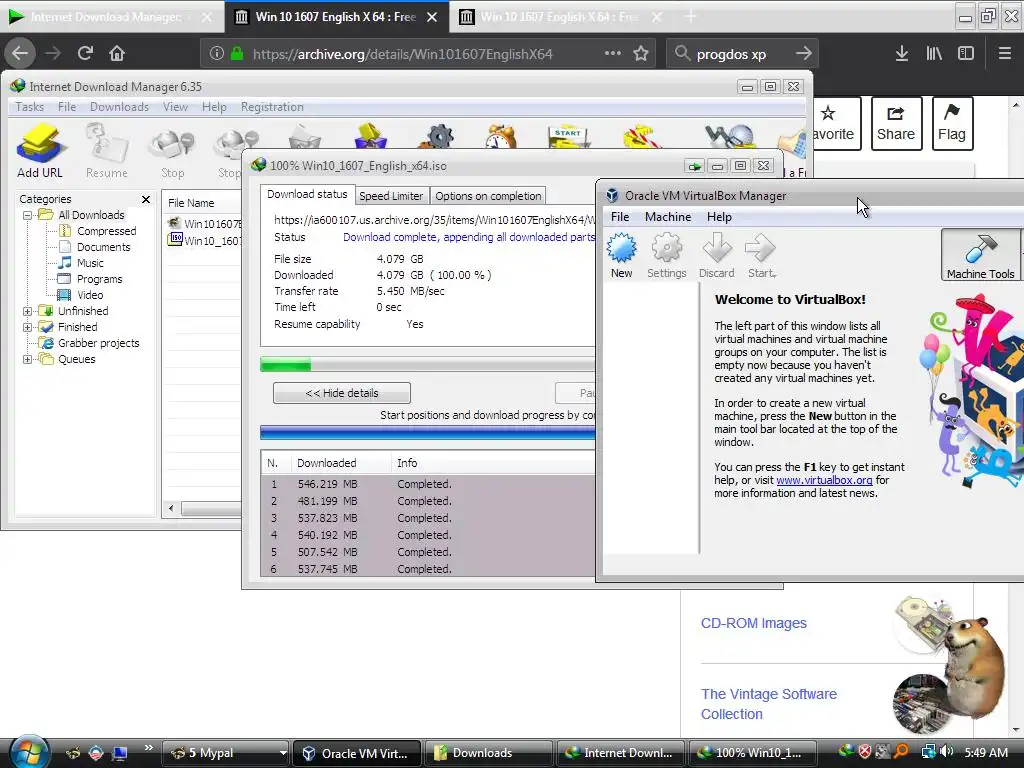The height and width of the screenshot is (768, 1024).
Task: Open IDM Downloads menu
Action: pos(120,107)
